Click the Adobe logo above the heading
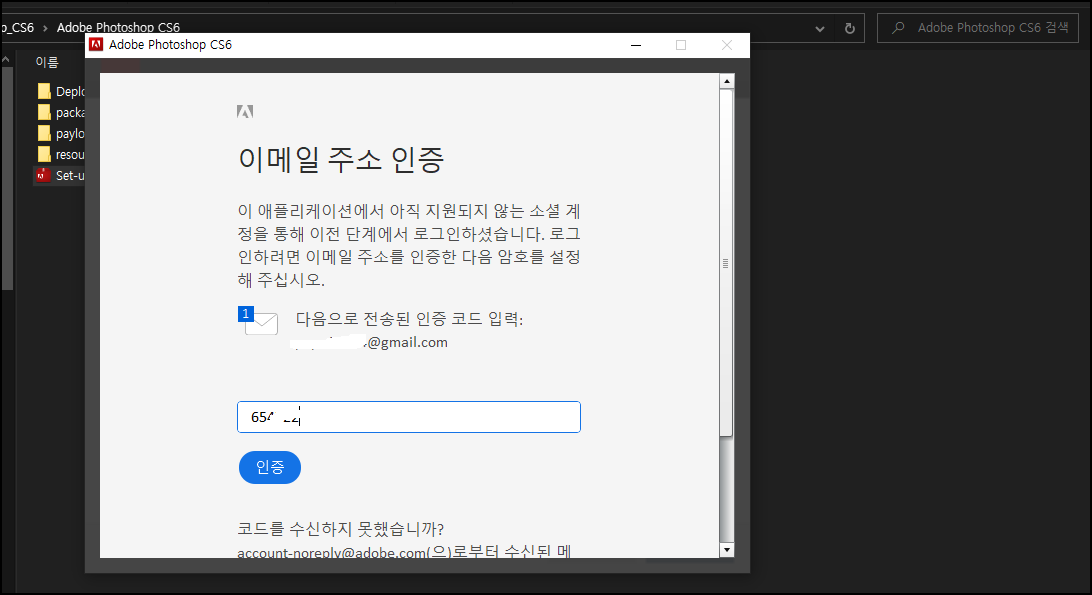The width and height of the screenshot is (1092, 595). (245, 111)
